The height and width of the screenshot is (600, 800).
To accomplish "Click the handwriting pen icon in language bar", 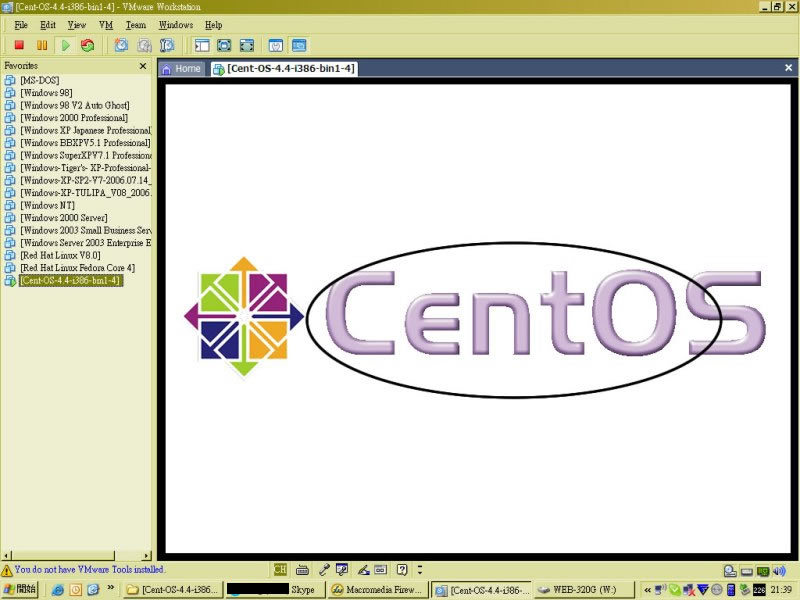I will (363, 569).
